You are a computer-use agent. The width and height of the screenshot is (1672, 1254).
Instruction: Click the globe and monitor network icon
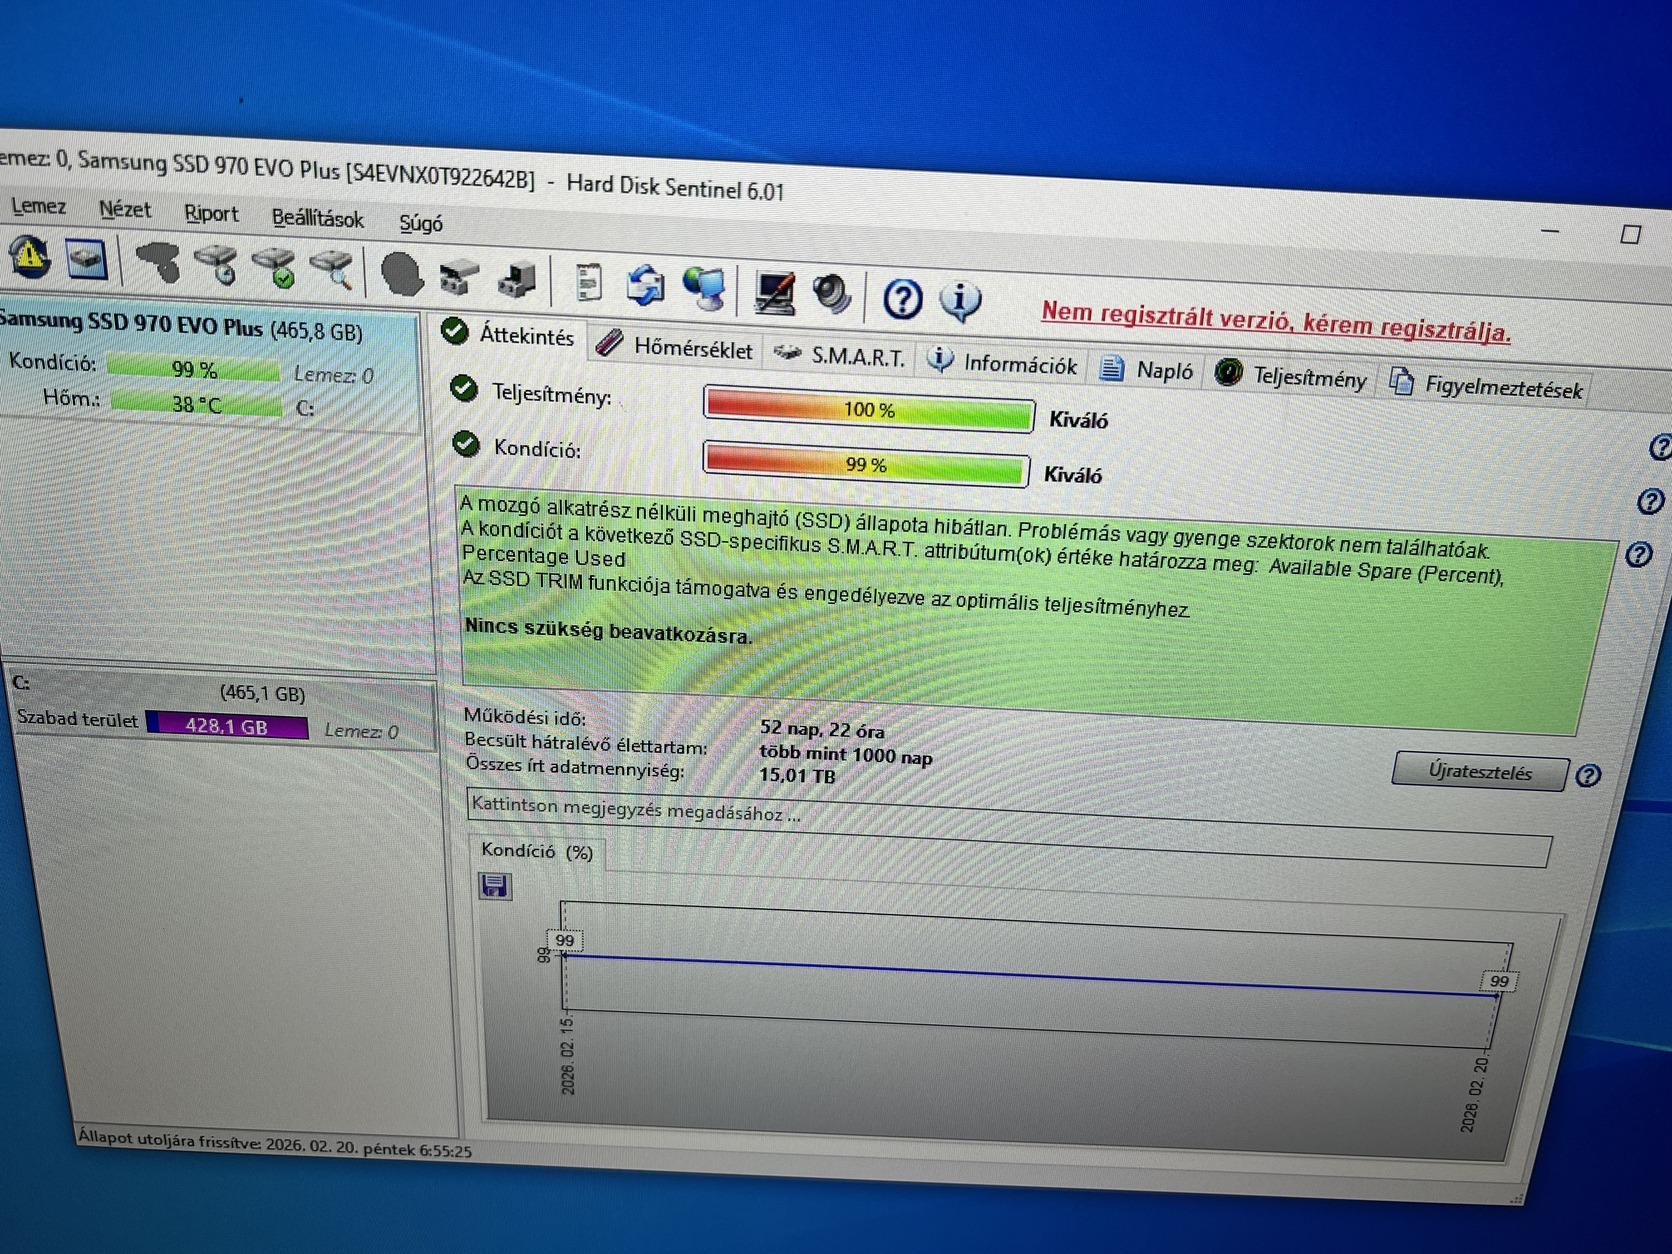coord(705,288)
